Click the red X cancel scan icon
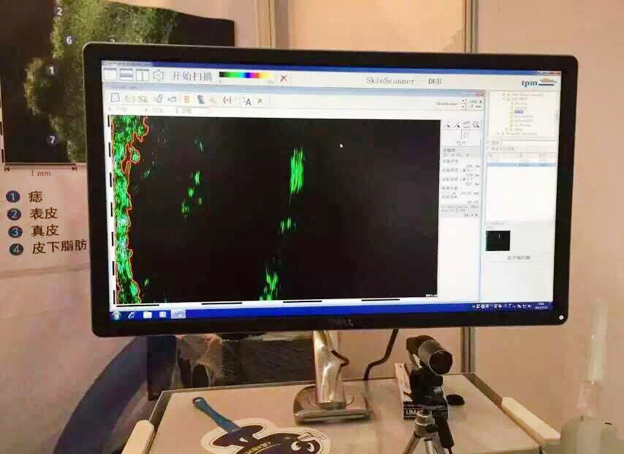 point(284,78)
